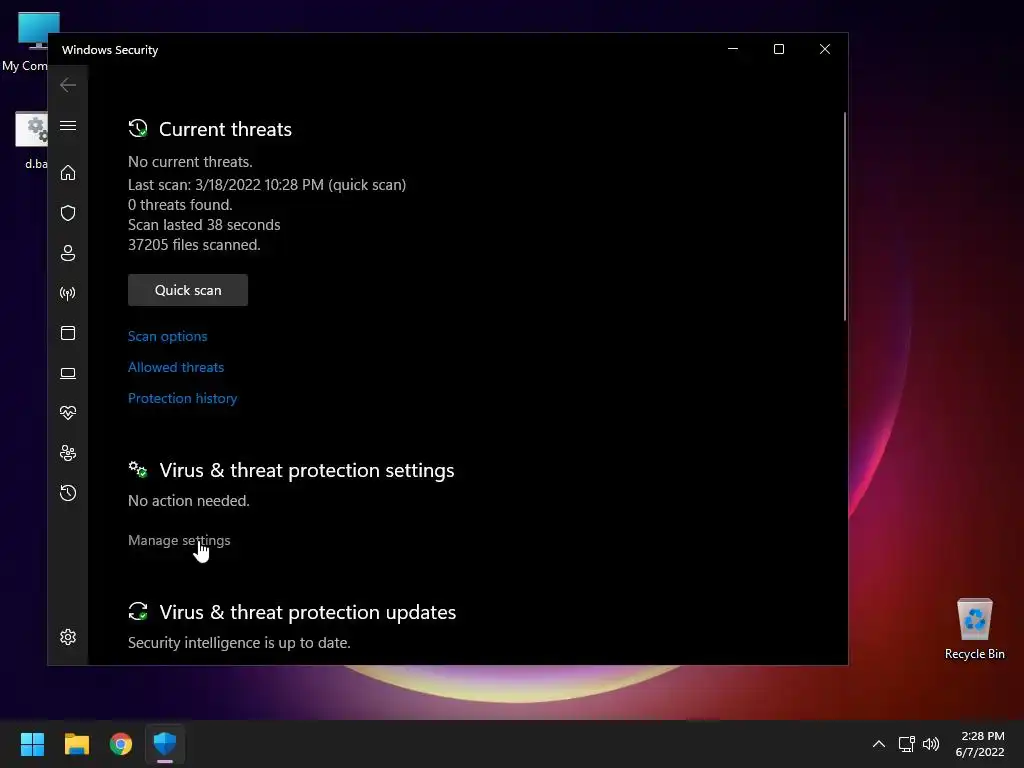The image size is (1024, 768).
Task: Click the 'Last scan: 3/18/2022' line
Action: [267, 185]
